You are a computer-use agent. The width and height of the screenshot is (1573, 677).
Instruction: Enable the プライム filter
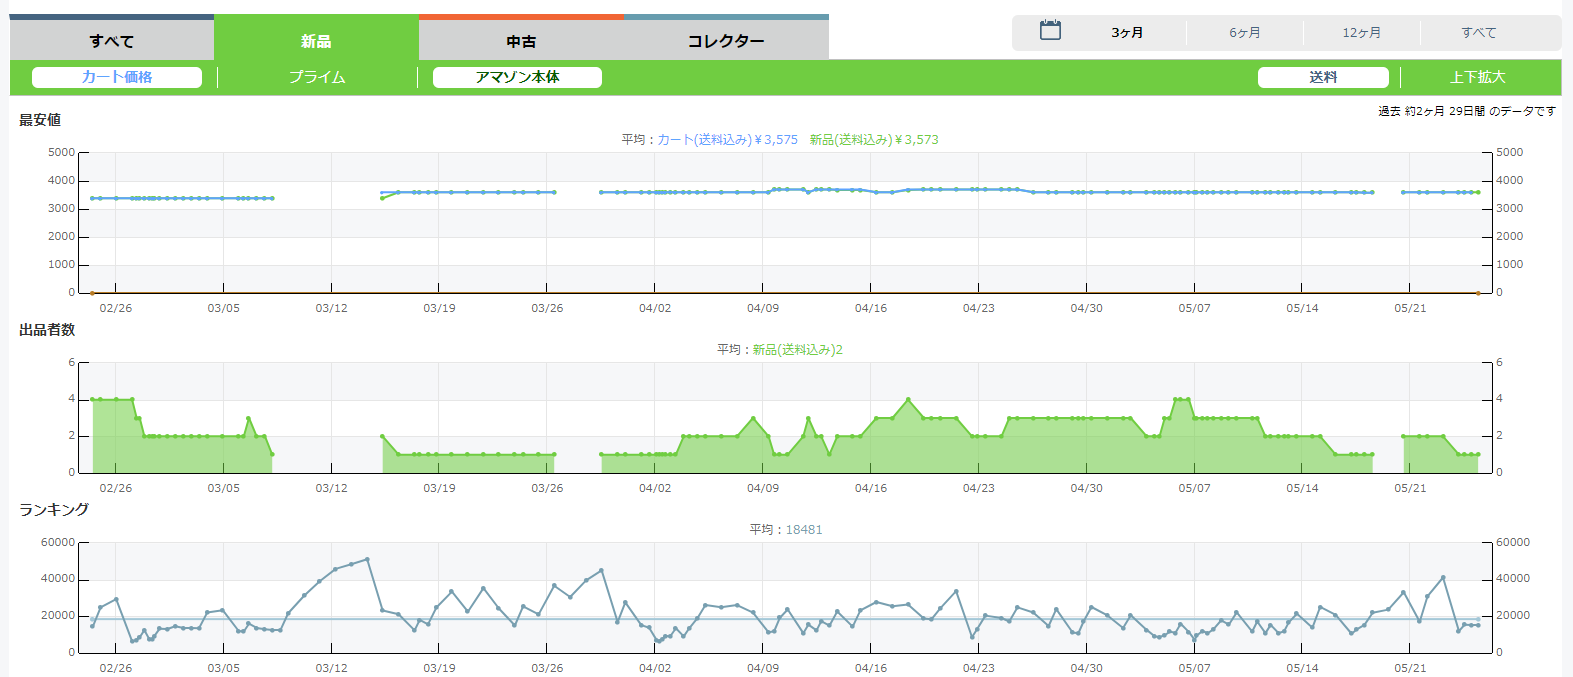(x=317, y=77)
